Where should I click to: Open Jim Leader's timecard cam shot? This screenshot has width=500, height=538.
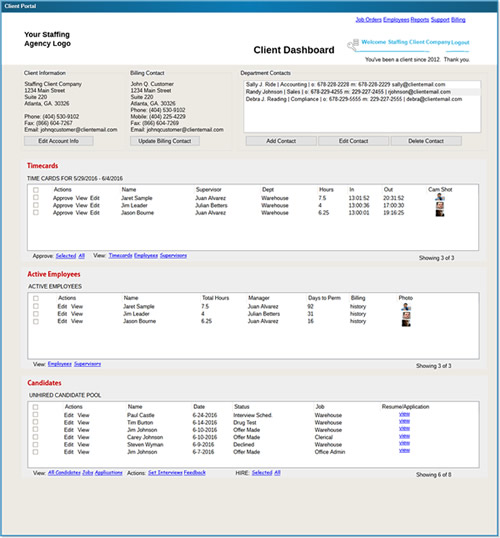pos(440,206)
